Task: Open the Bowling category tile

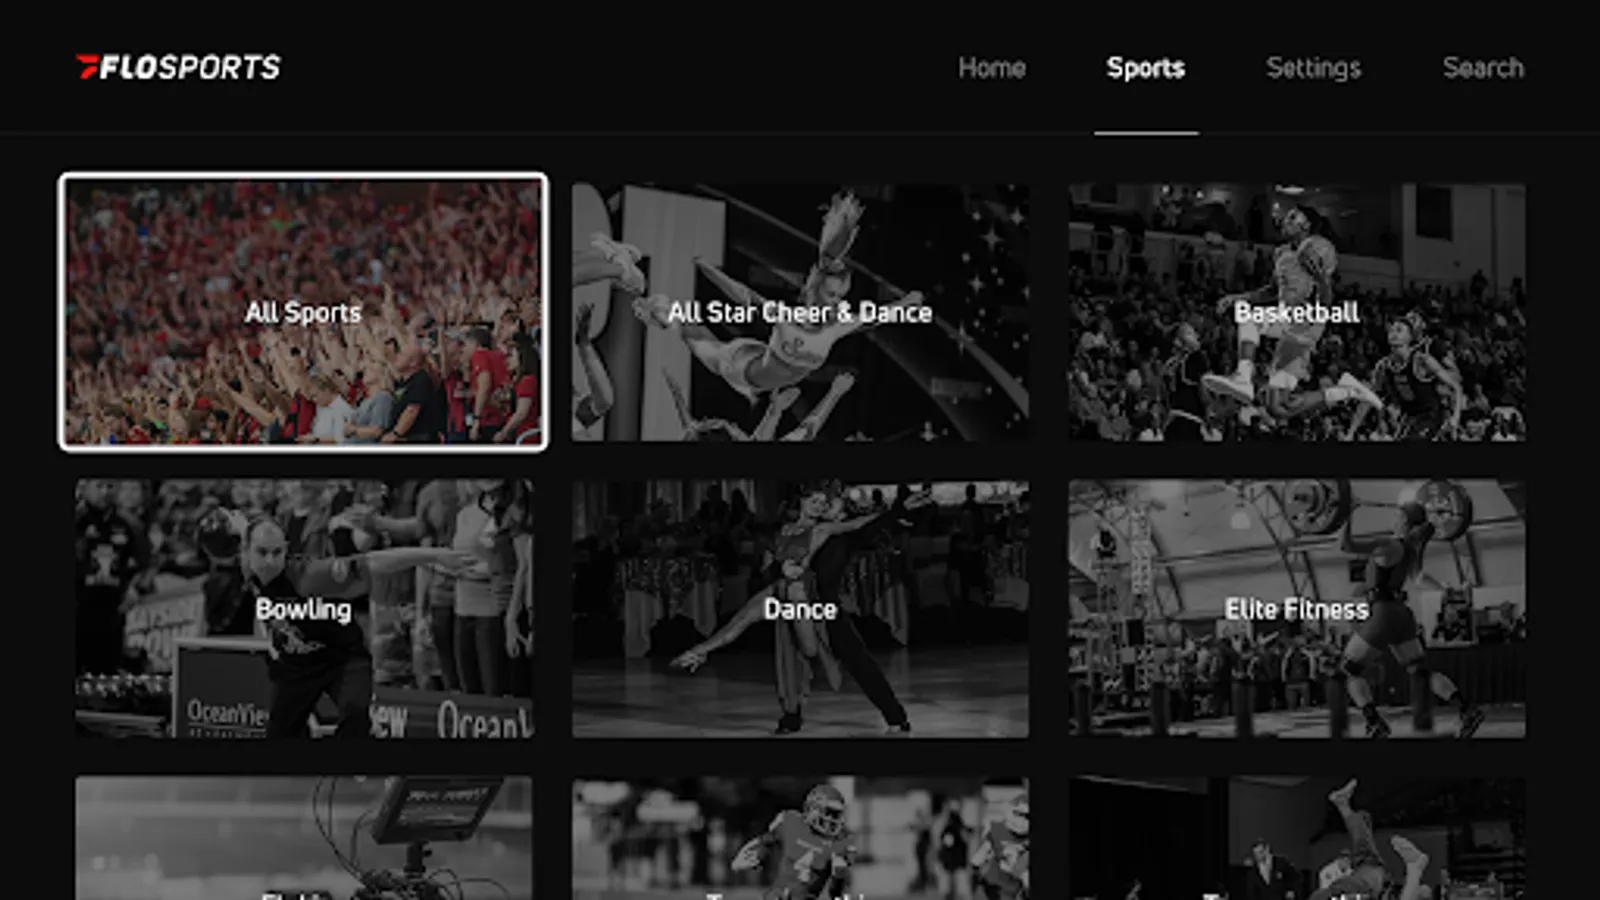Action: pyautogui.click(x=304, y=609)
